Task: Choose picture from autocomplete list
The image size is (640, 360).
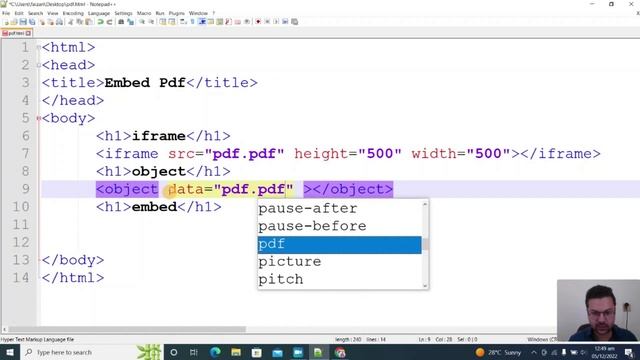Action: pos(340,262)
